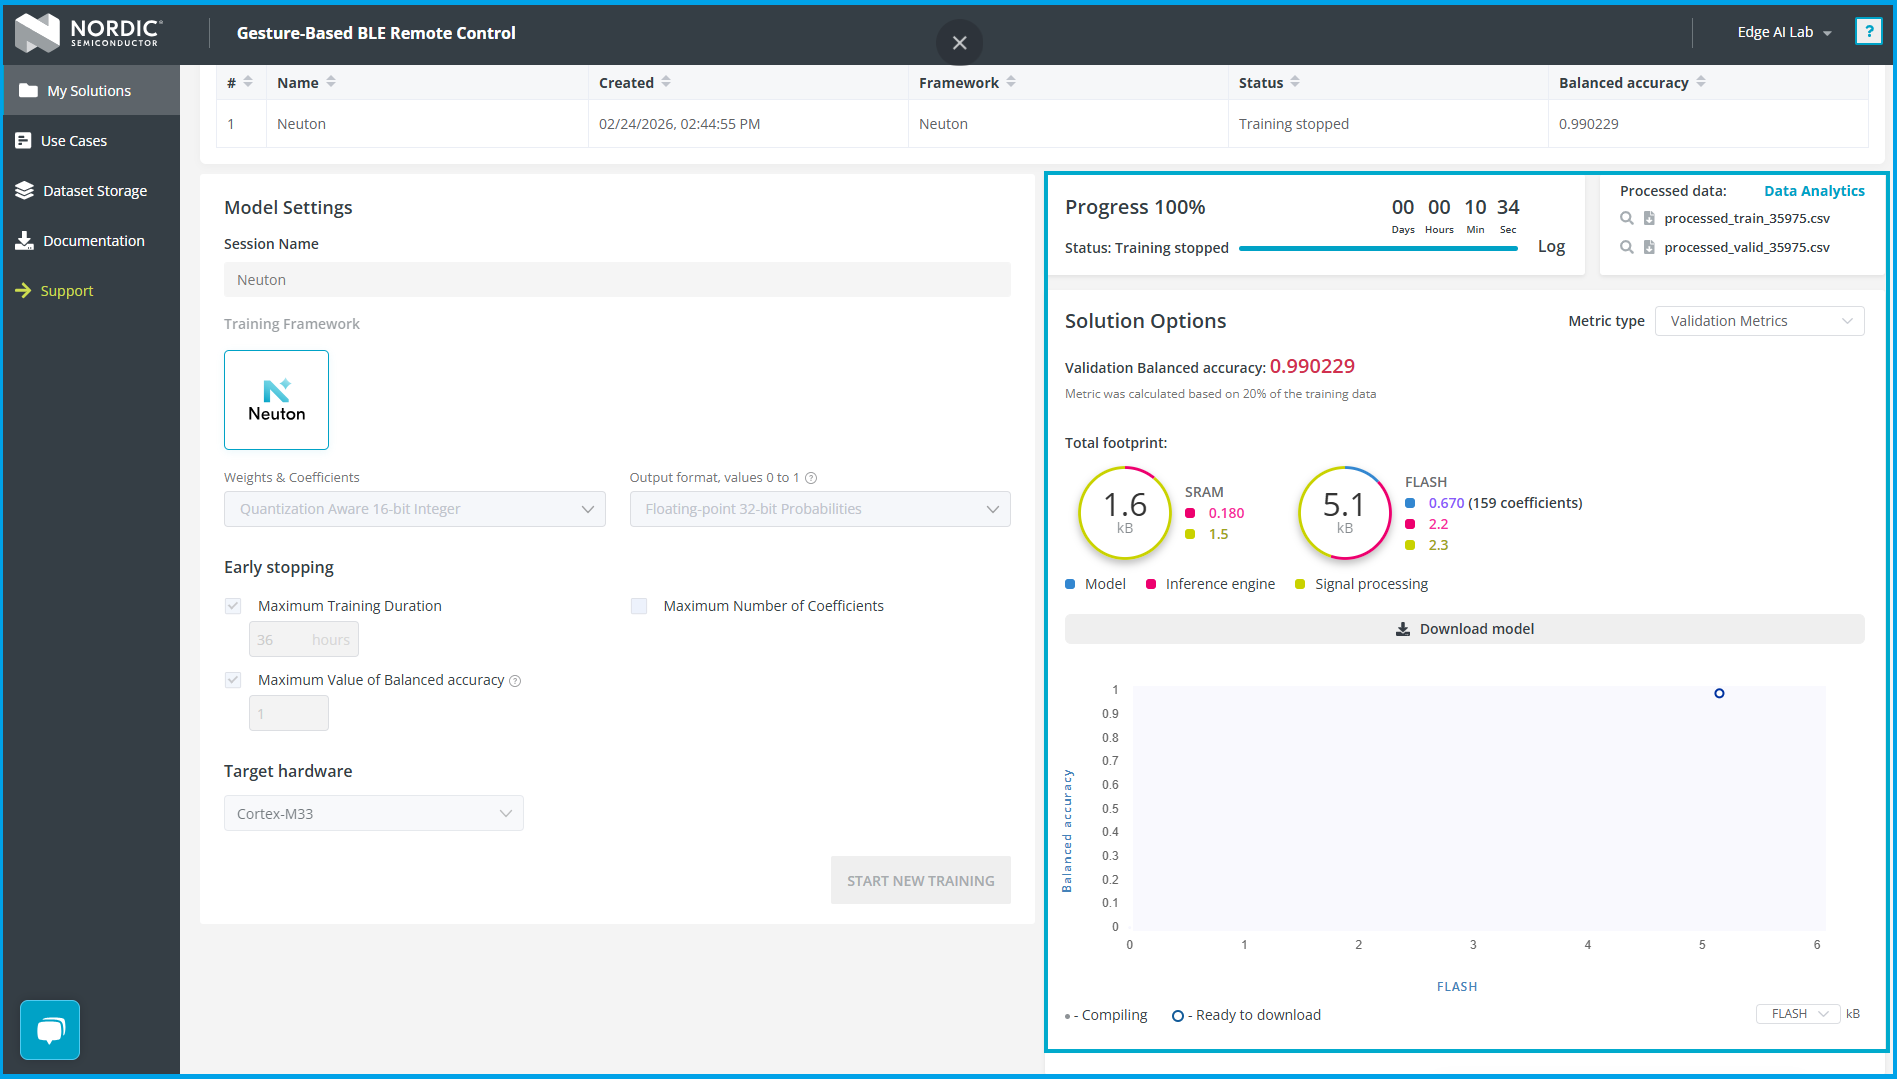
Task: Open the Edge AI Lab account menu
Action: click(1784, 32)
